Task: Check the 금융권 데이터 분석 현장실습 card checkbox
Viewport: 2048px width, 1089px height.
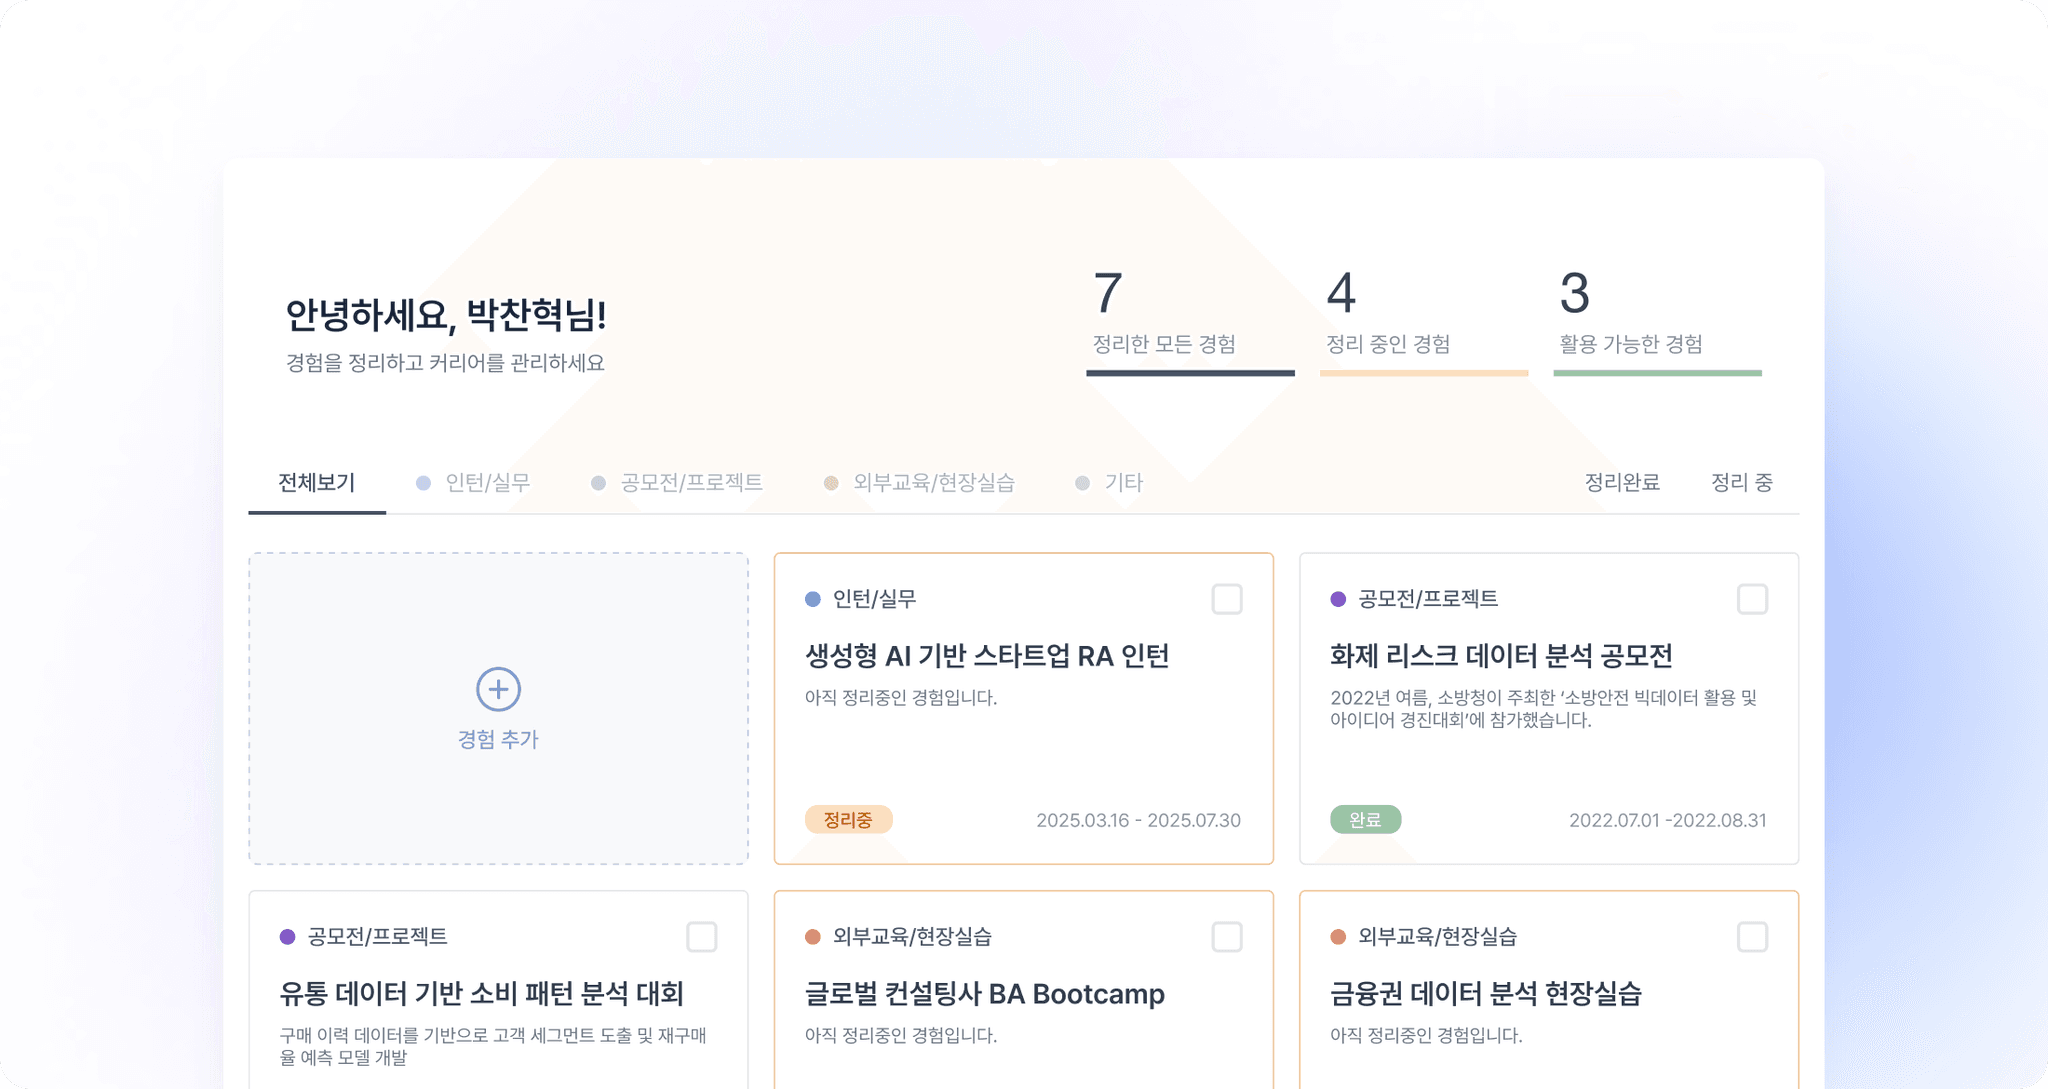Action: (1752, 937)
